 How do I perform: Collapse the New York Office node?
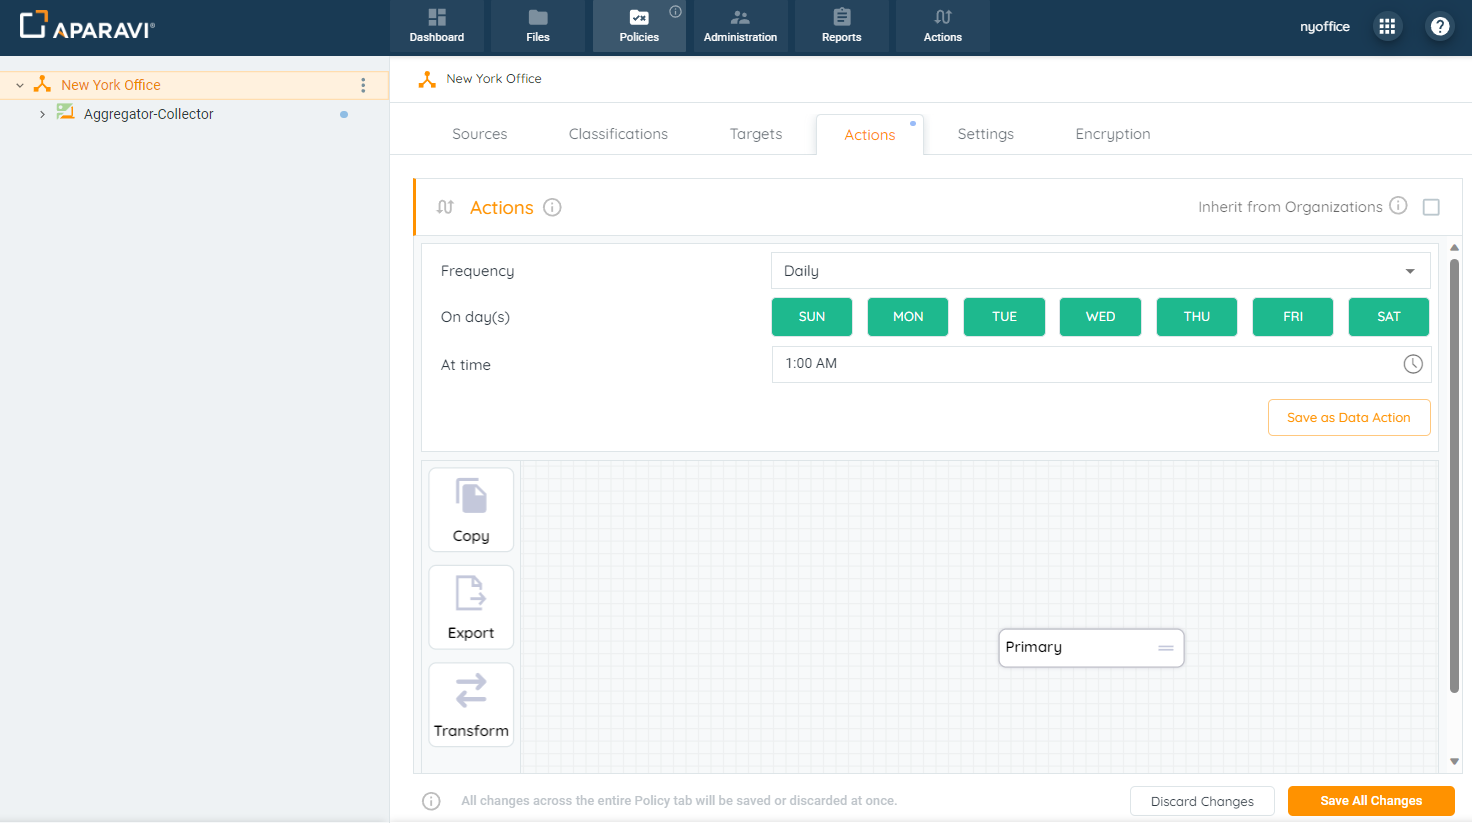pyautogui.click(x=20, y=85)
